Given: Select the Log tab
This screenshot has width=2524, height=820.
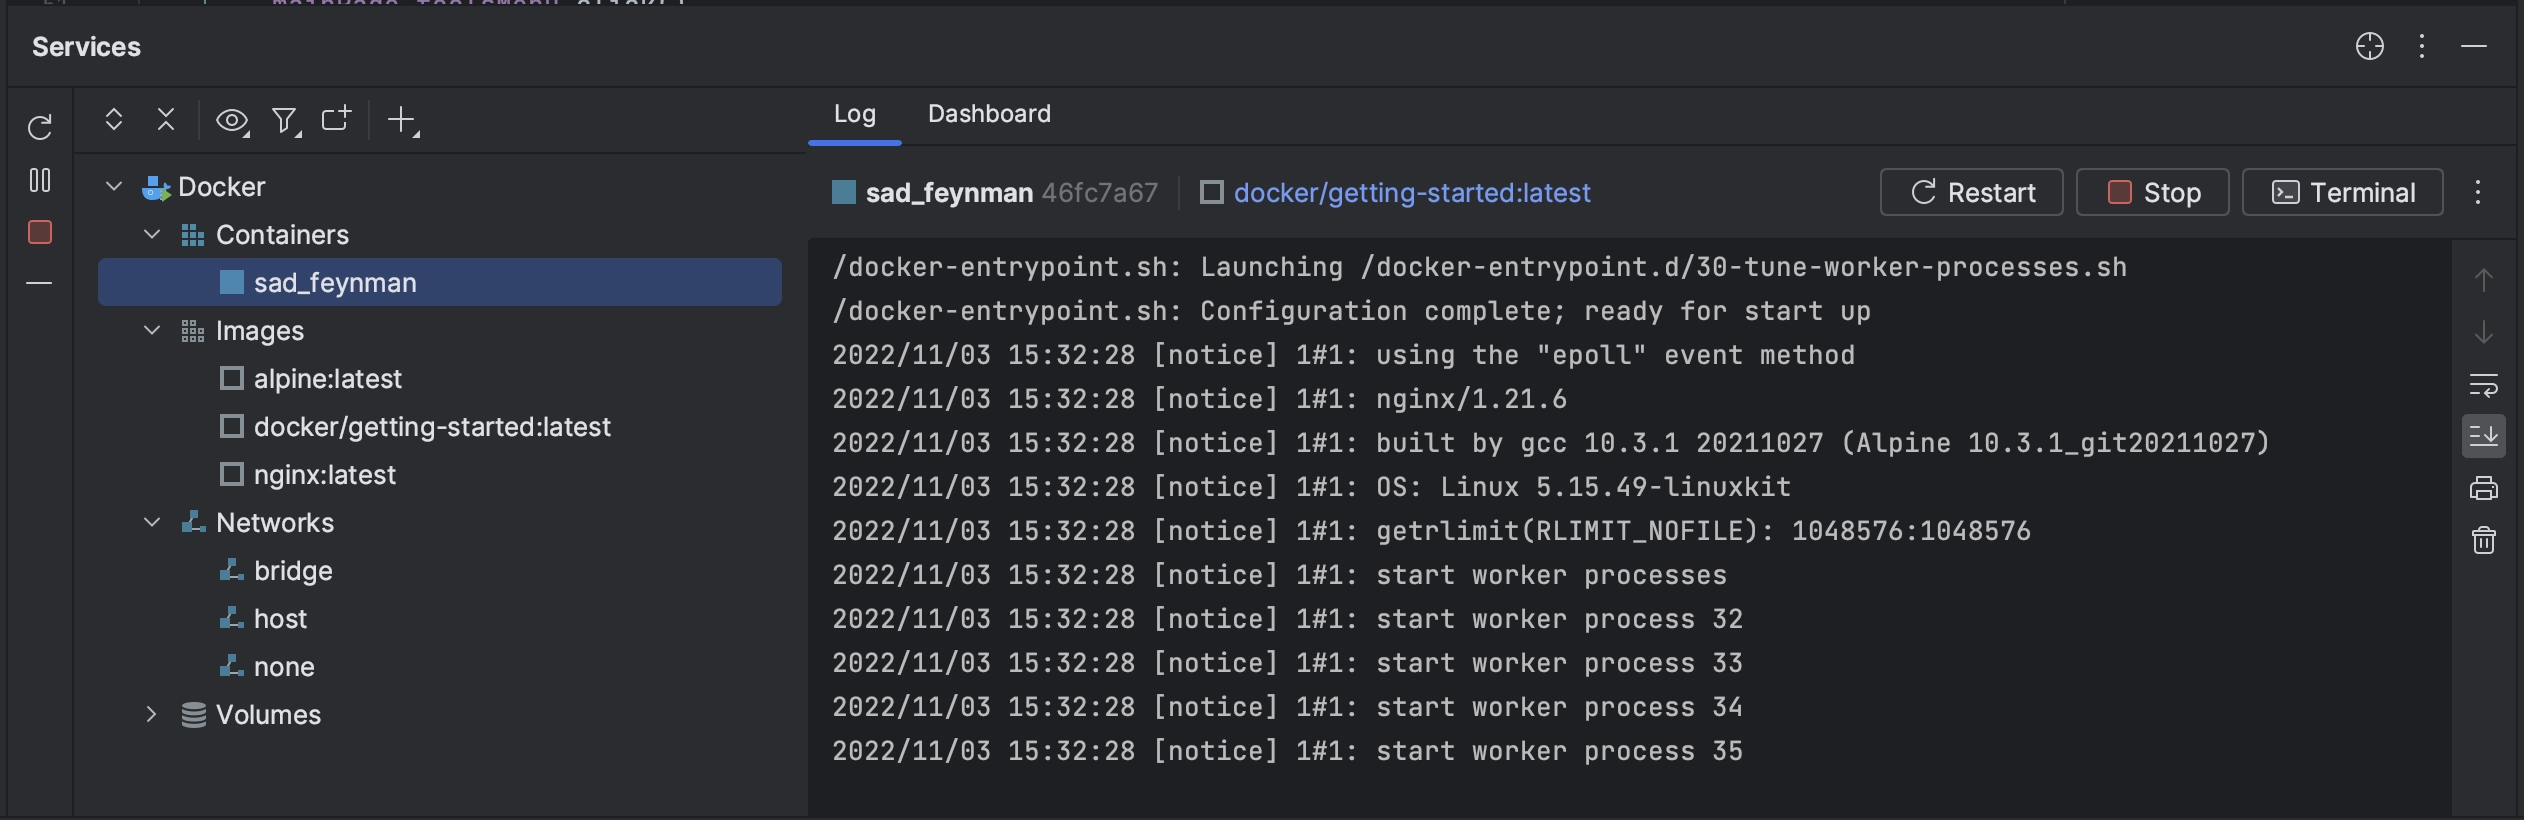Looking at the screenshot, I should click(x=855, y=114).
